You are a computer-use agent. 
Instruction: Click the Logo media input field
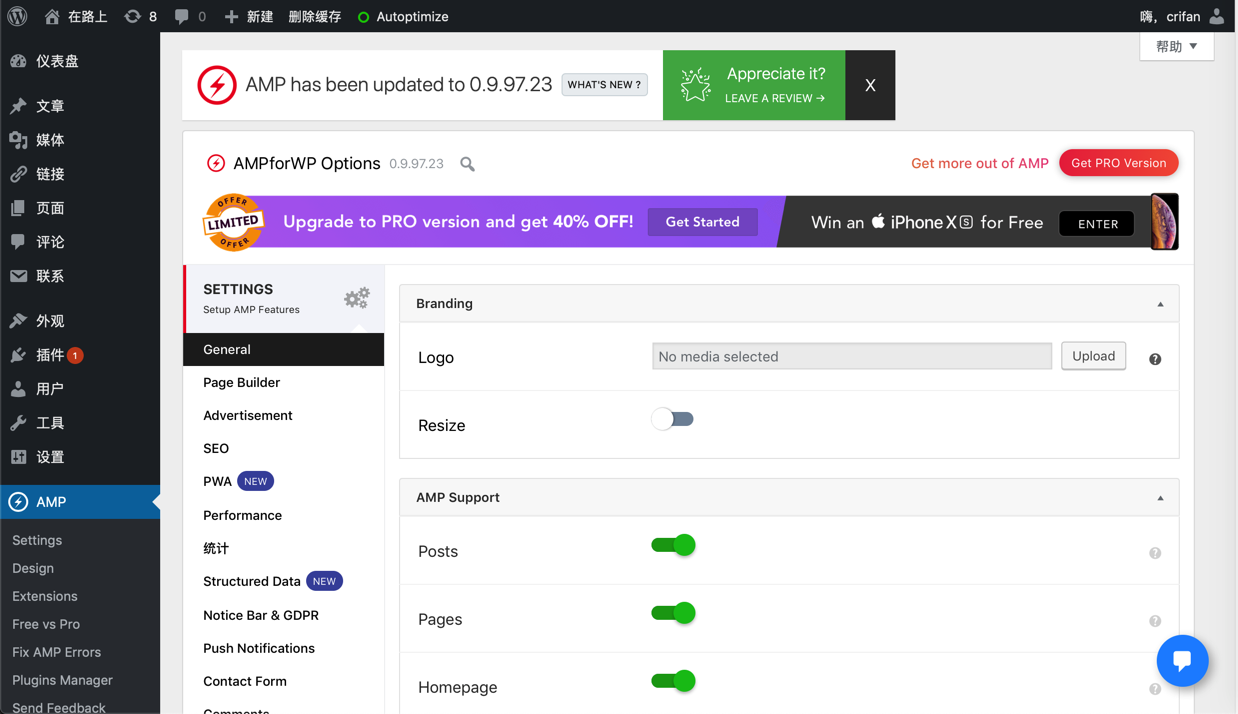[852, 356]
